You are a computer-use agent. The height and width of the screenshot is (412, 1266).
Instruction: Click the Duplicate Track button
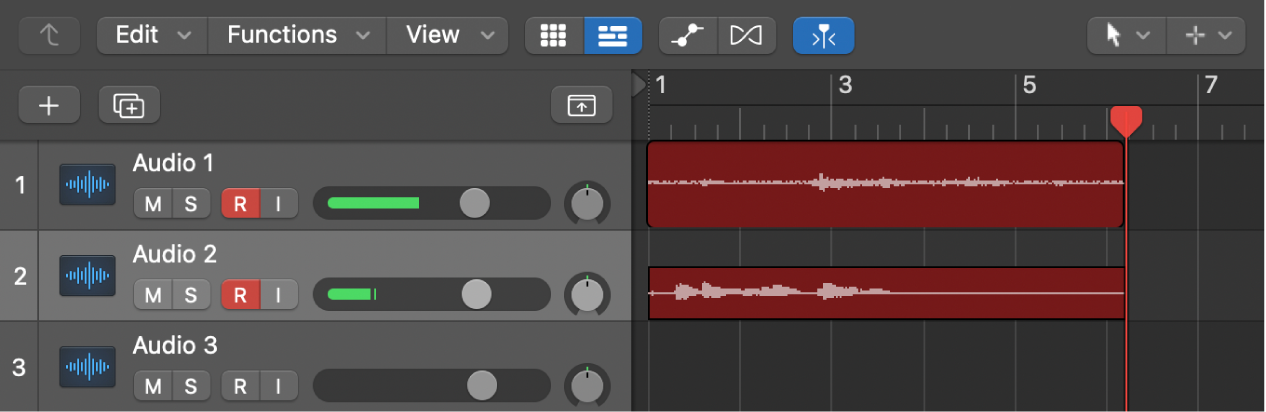pos(129,104)
